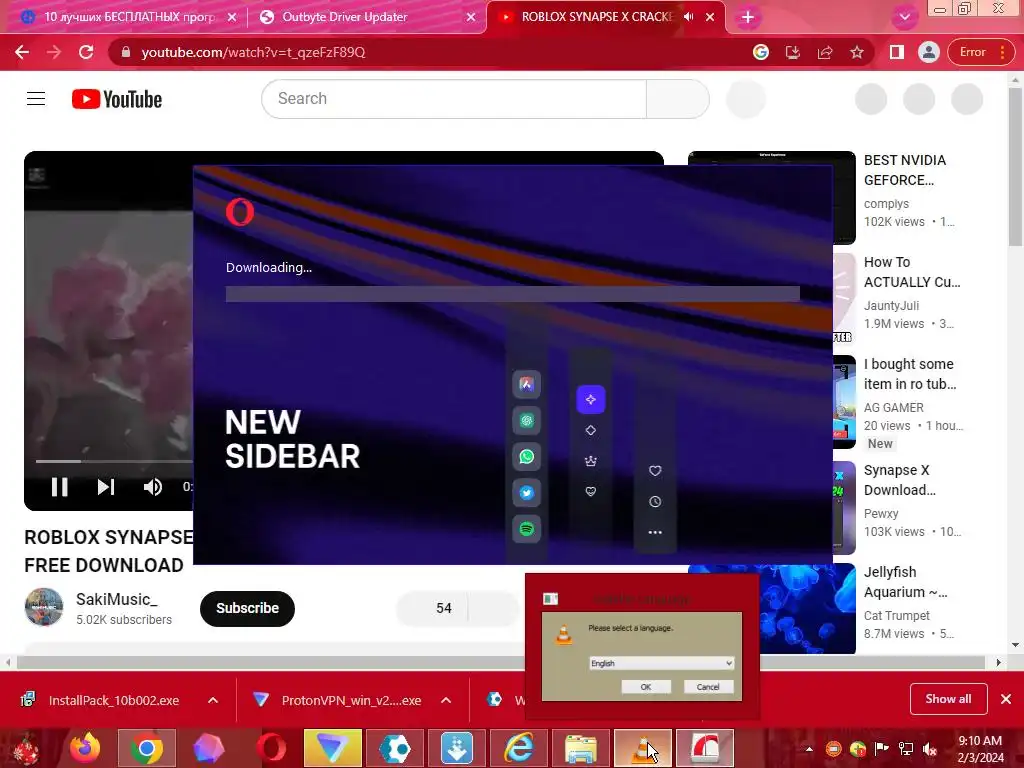Close the downloads bar

1006,699
